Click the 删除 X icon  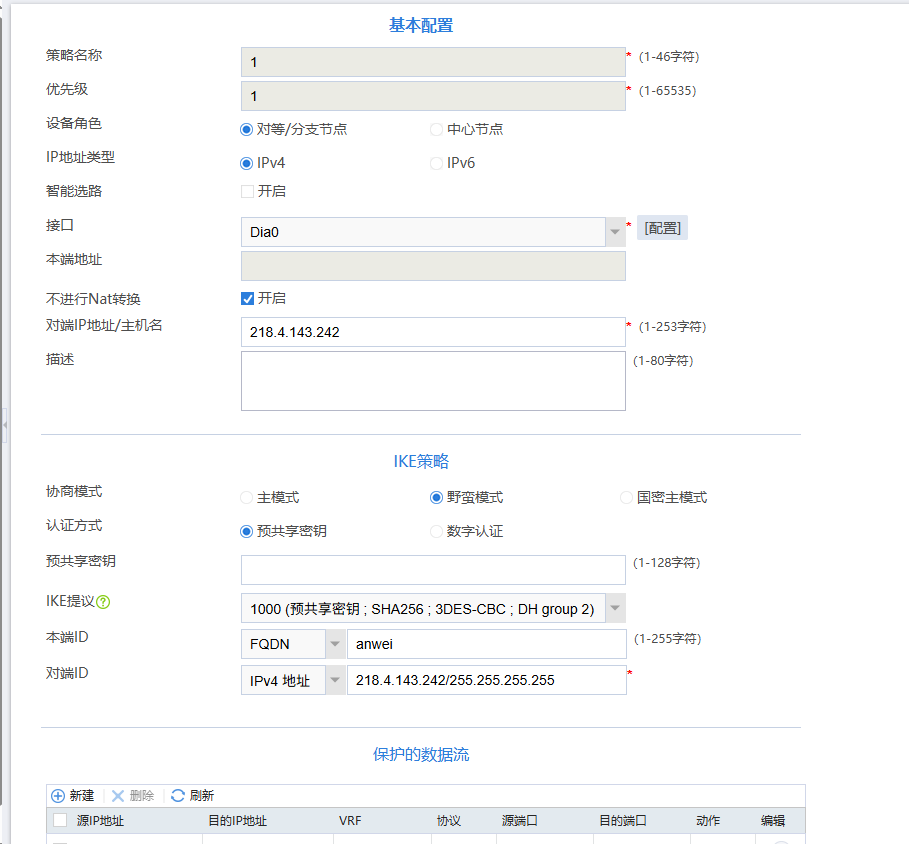tap(118, 796)
